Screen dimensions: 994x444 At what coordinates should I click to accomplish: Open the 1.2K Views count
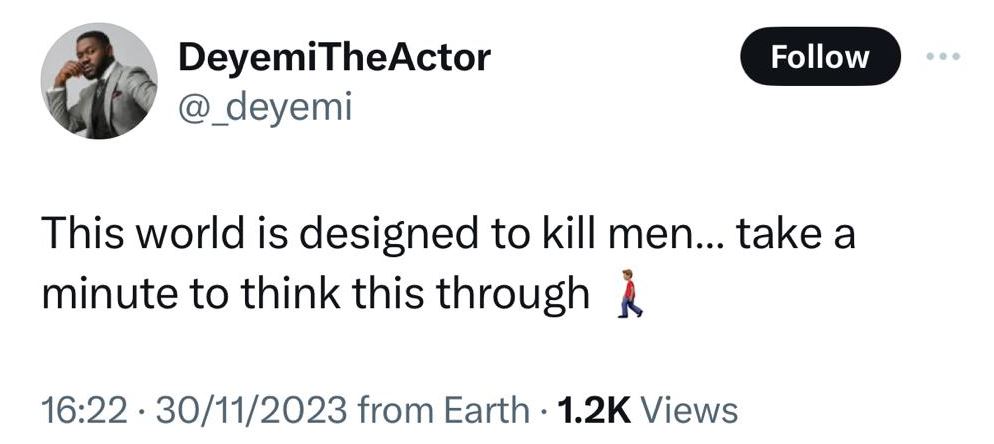pyautogui.click(x=648, y=409)
